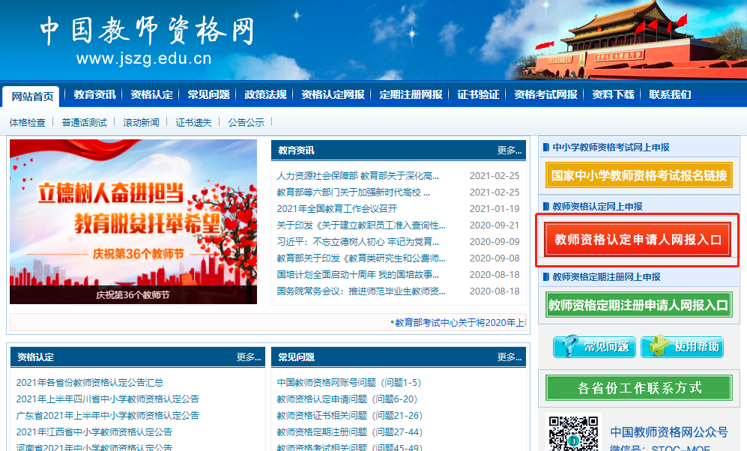This screenshot has height=451, width=747.
Task: Click the 各省份工作联系方式 button
Action: point(639,388)
